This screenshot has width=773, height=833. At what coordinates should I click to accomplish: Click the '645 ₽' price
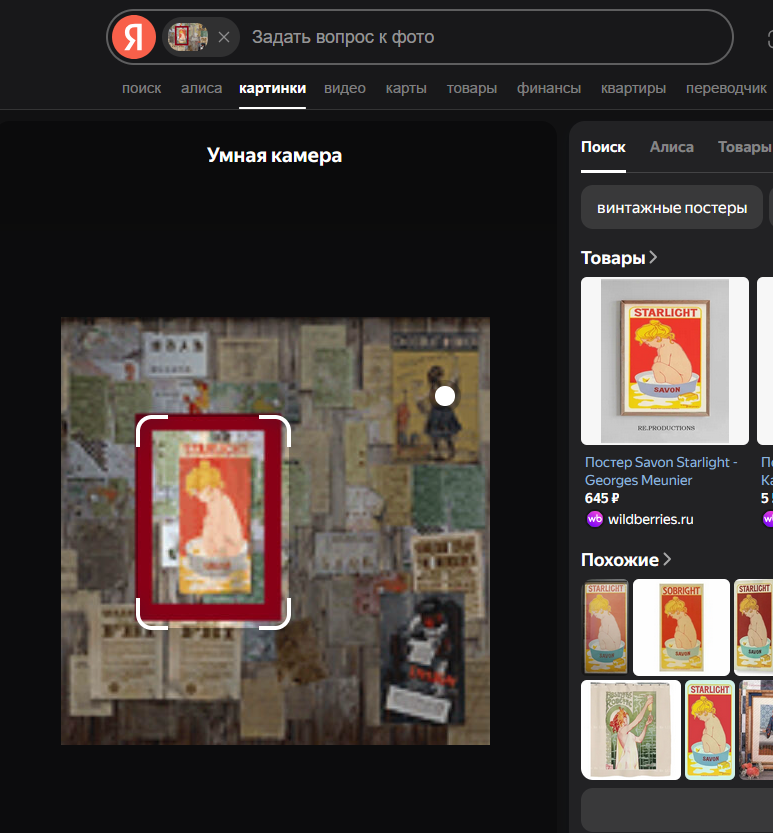pos(602,498)
